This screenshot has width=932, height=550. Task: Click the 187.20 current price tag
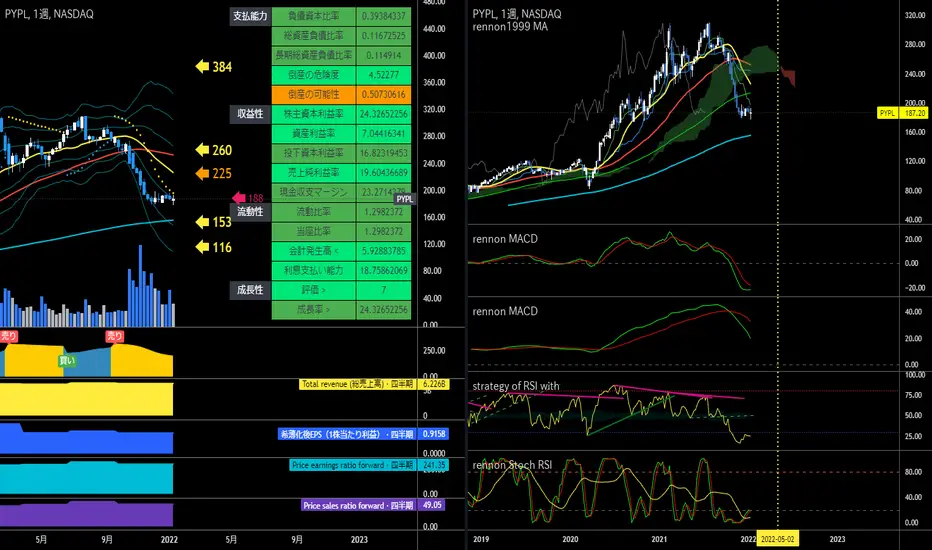(x=915, y=113)
